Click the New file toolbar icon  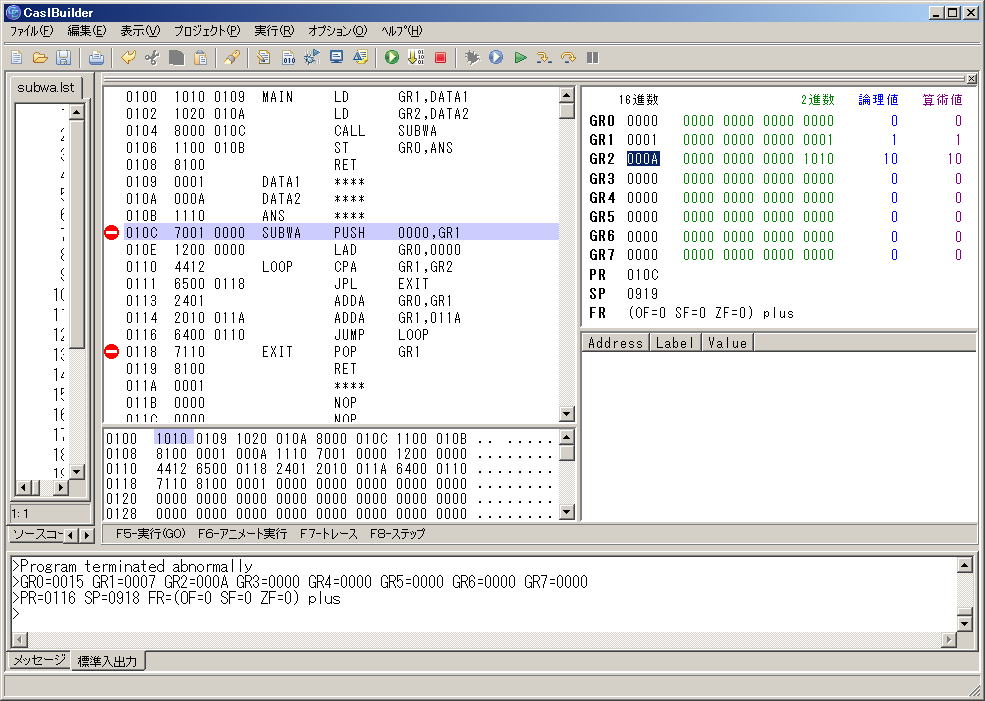tap(17, 58)
